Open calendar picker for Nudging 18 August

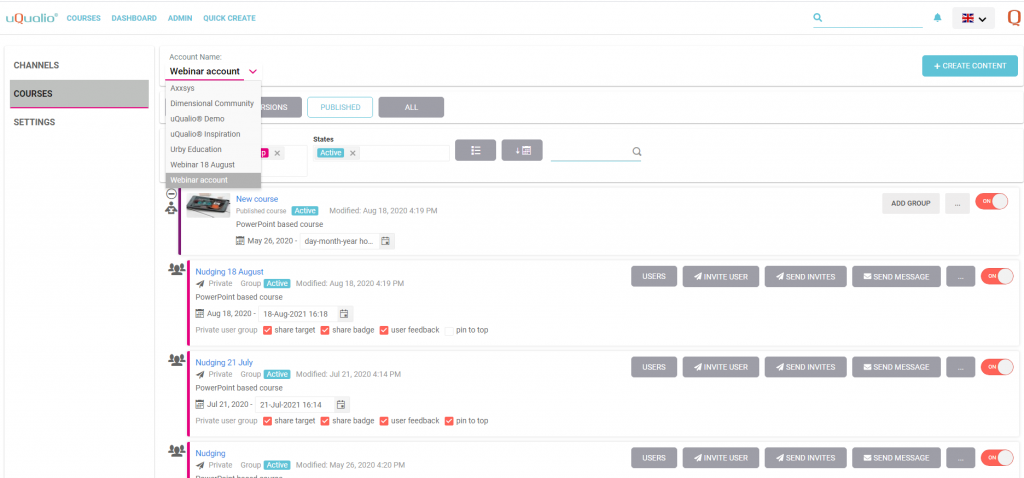pos(343,314)
